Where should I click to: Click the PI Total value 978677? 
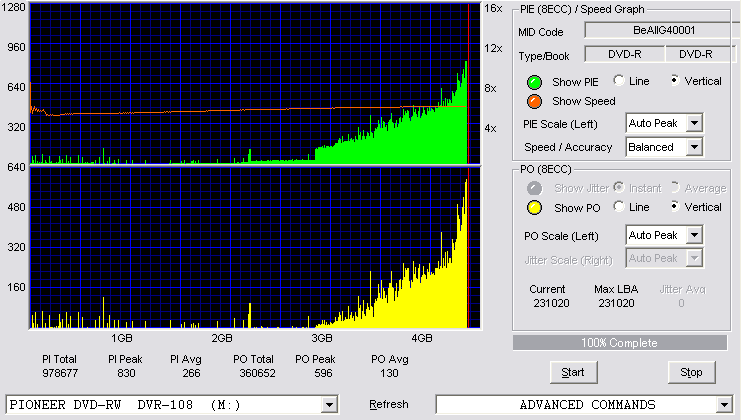(60, 374)
